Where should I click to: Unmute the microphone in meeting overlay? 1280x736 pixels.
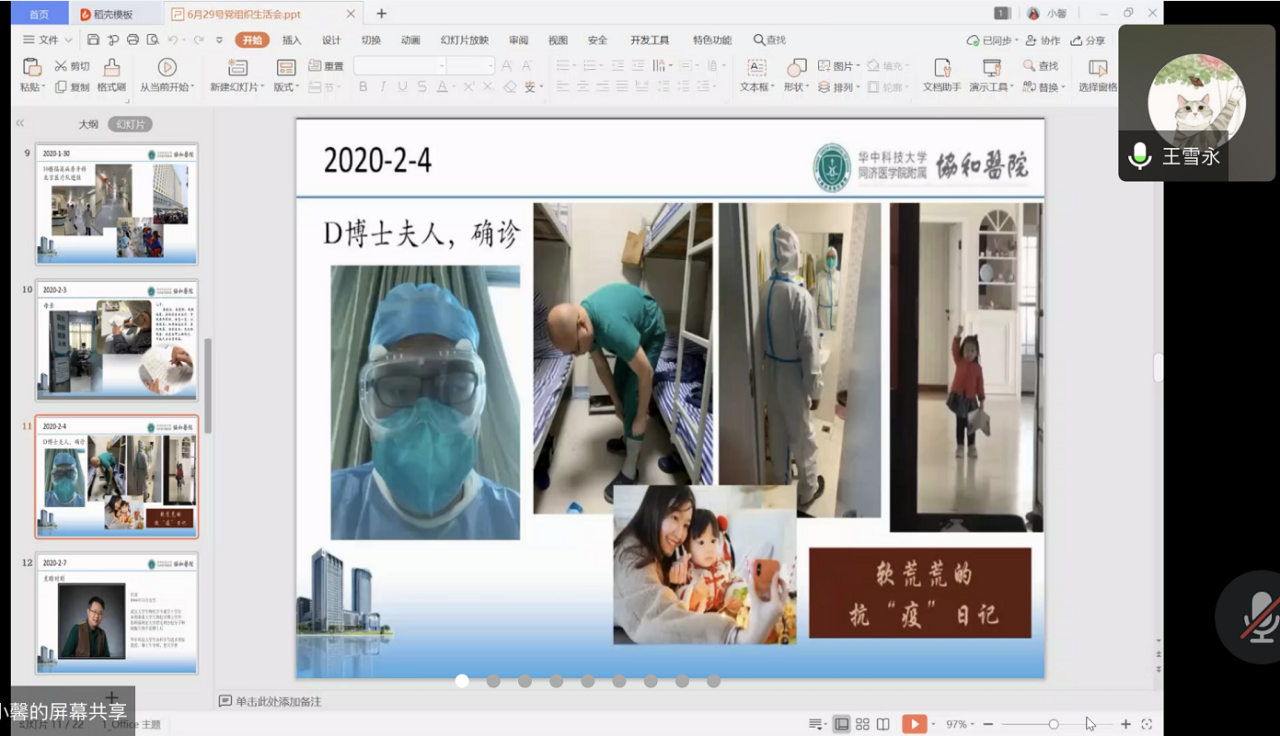1260,617
